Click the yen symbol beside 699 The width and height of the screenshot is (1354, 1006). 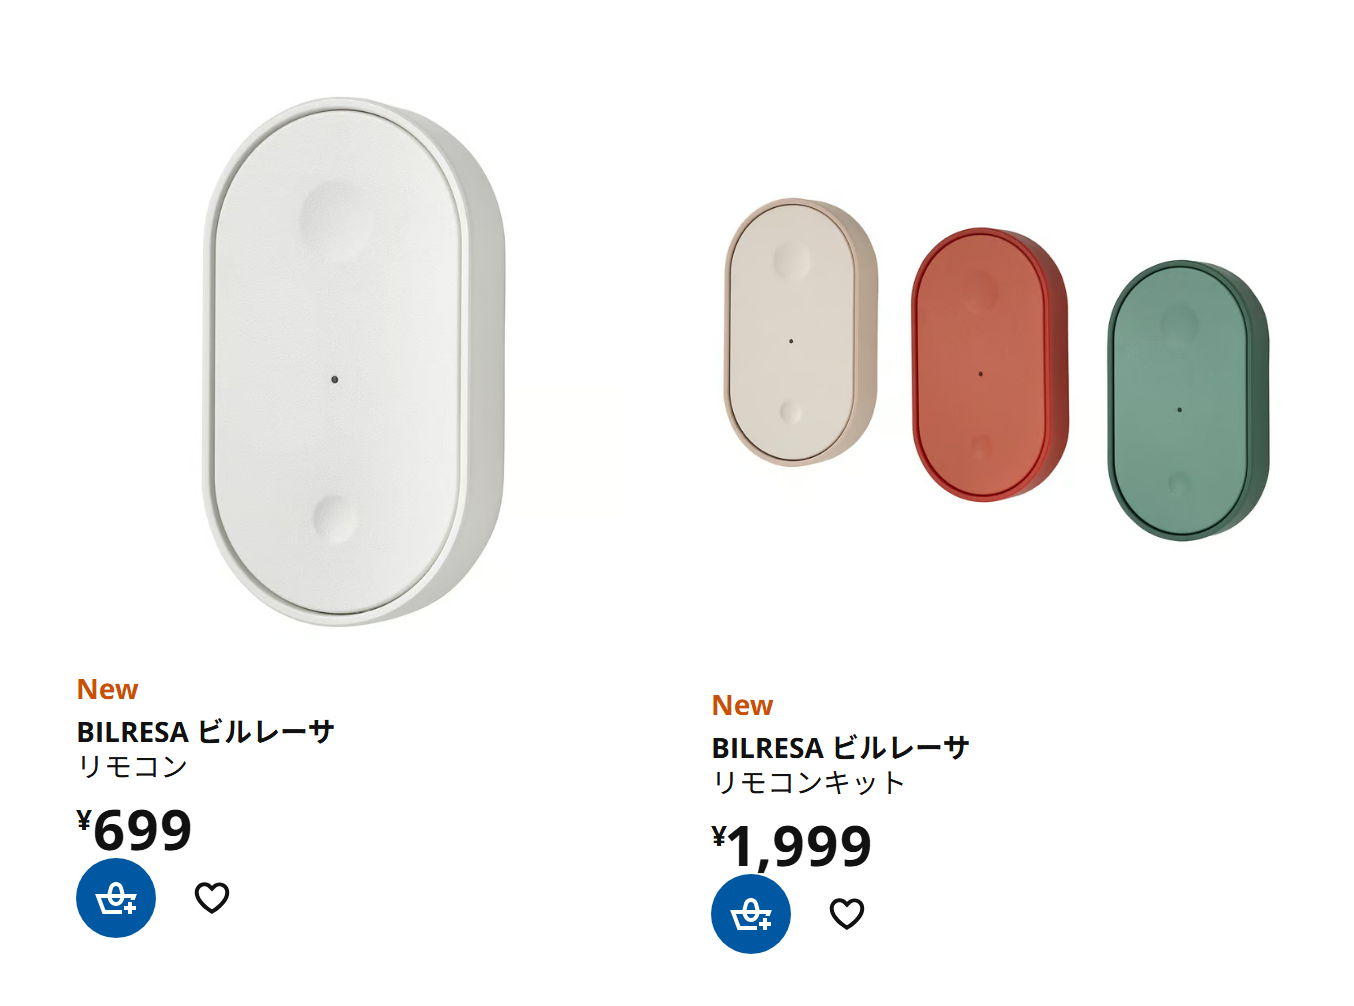point(84,821)
